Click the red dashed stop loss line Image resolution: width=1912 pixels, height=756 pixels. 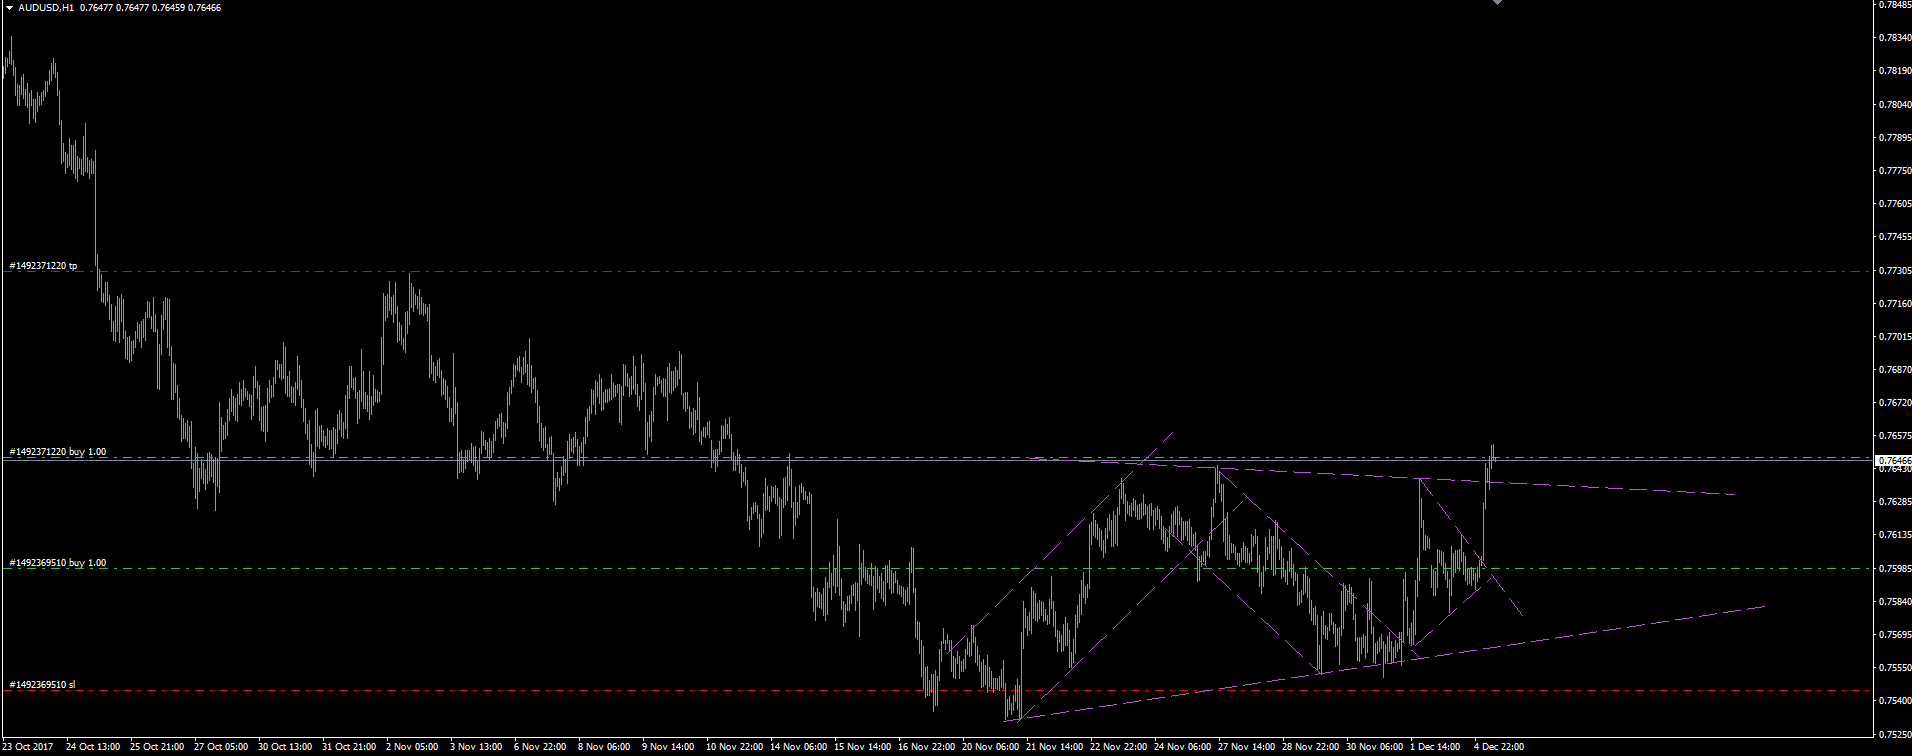937,691
